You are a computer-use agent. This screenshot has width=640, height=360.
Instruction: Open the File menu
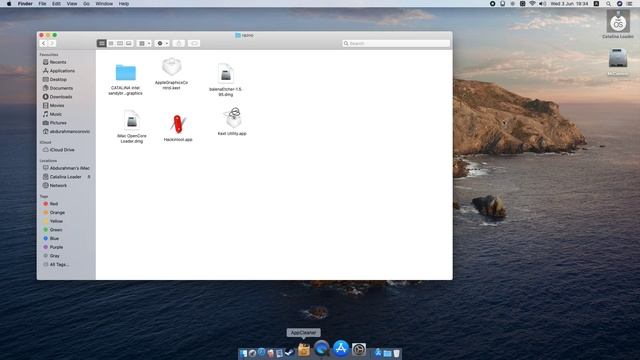click(x=42, y=4)
